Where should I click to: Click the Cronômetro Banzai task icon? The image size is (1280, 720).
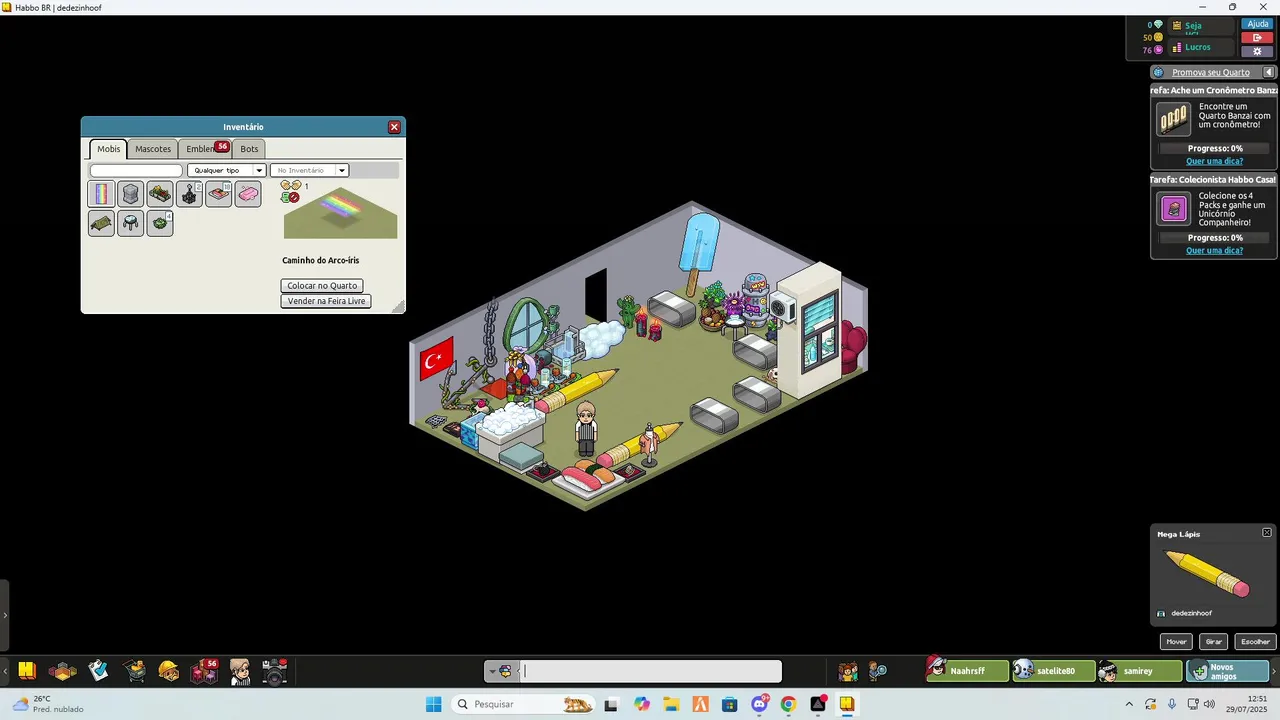click(1173, 120)
